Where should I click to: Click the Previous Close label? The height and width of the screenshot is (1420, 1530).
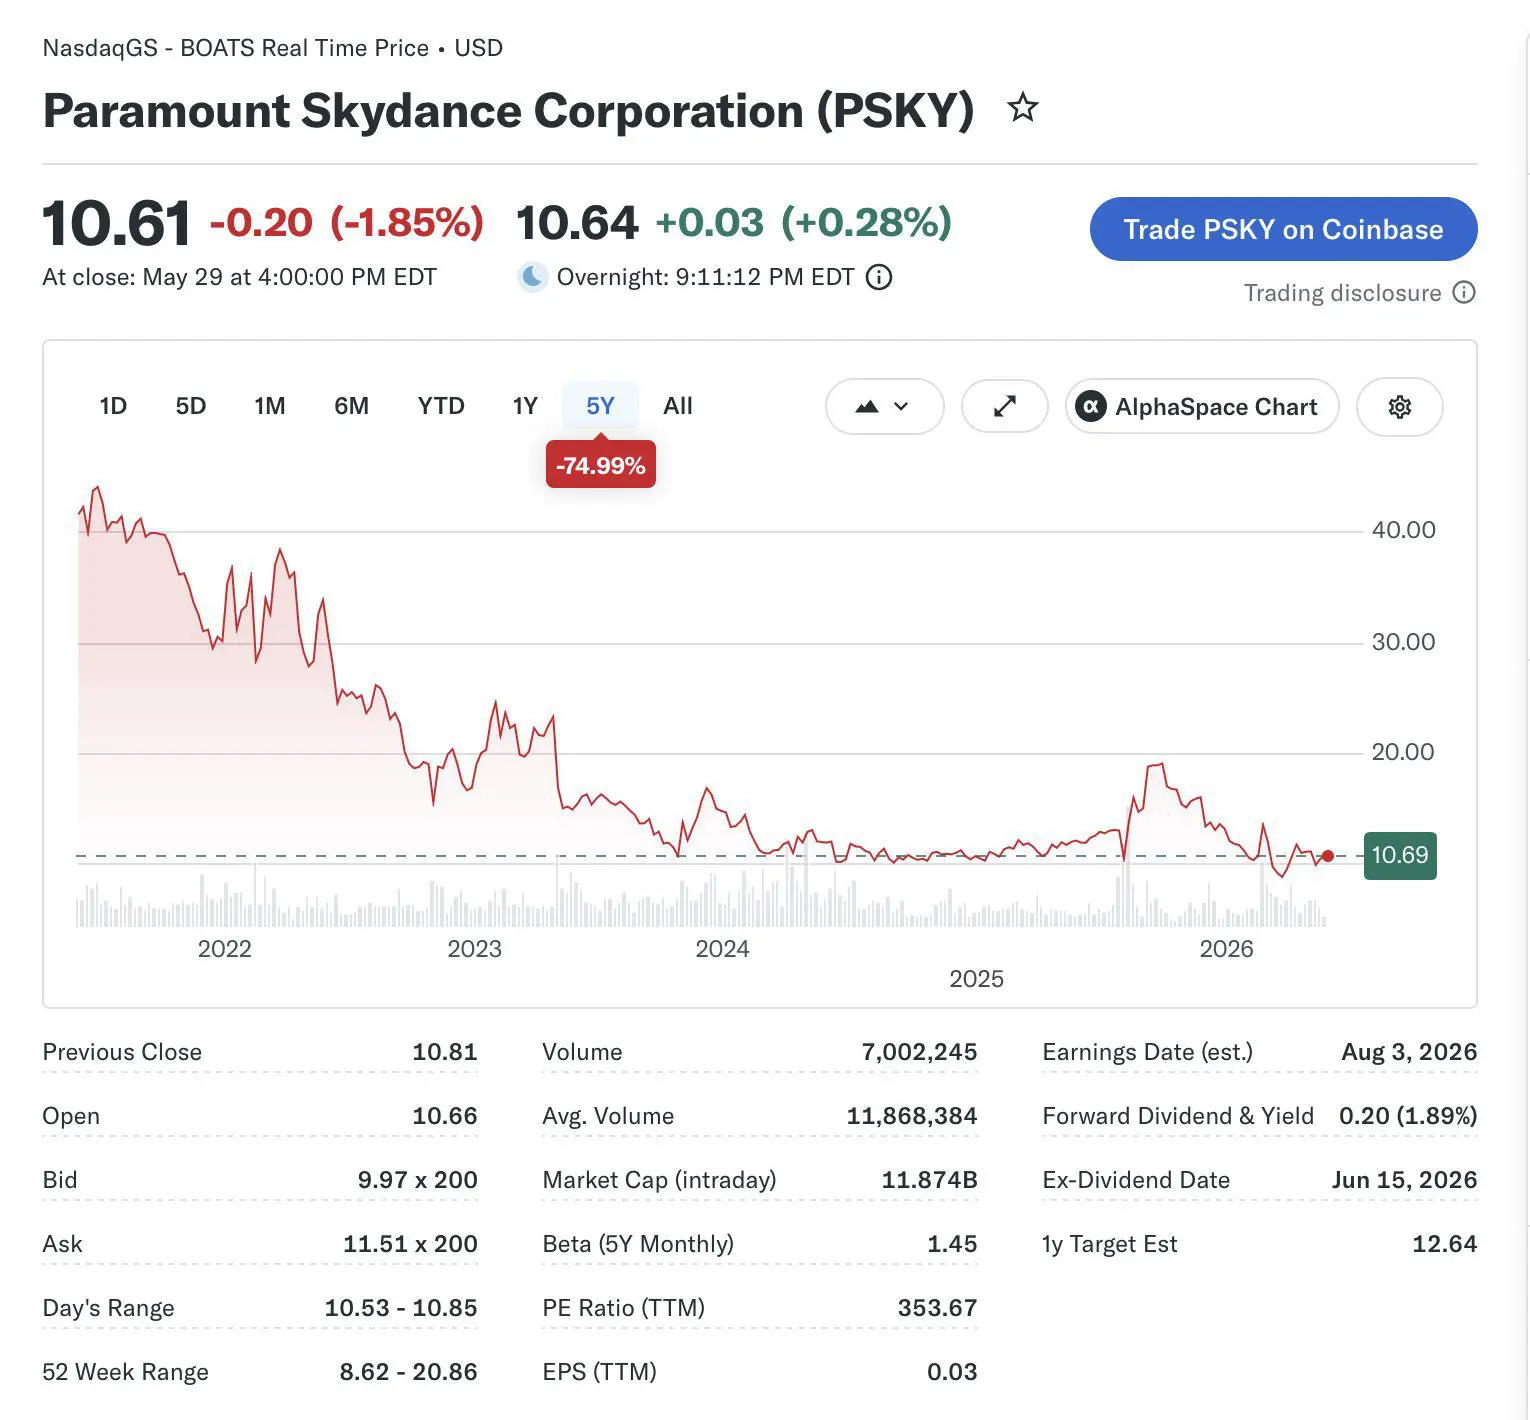(x=122, y=1052)
